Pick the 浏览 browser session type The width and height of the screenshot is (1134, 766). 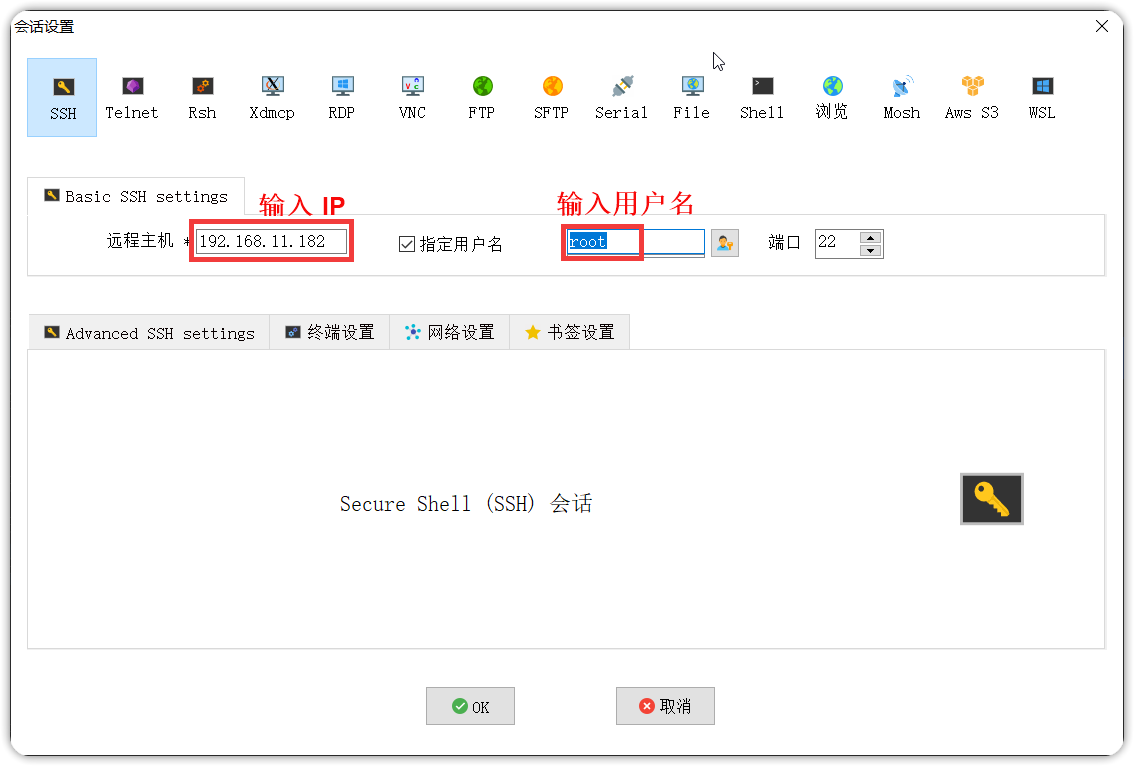click(832, 98)
